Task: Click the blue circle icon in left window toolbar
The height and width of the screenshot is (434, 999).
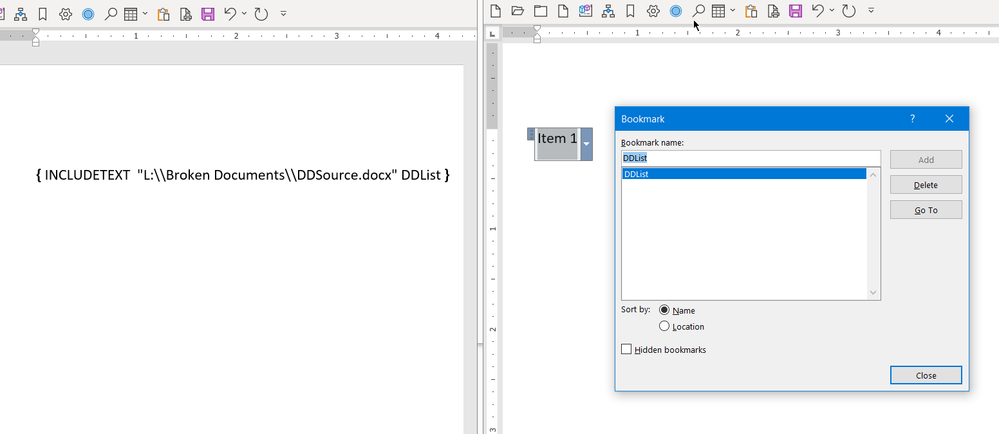Action: pos(89,14)
